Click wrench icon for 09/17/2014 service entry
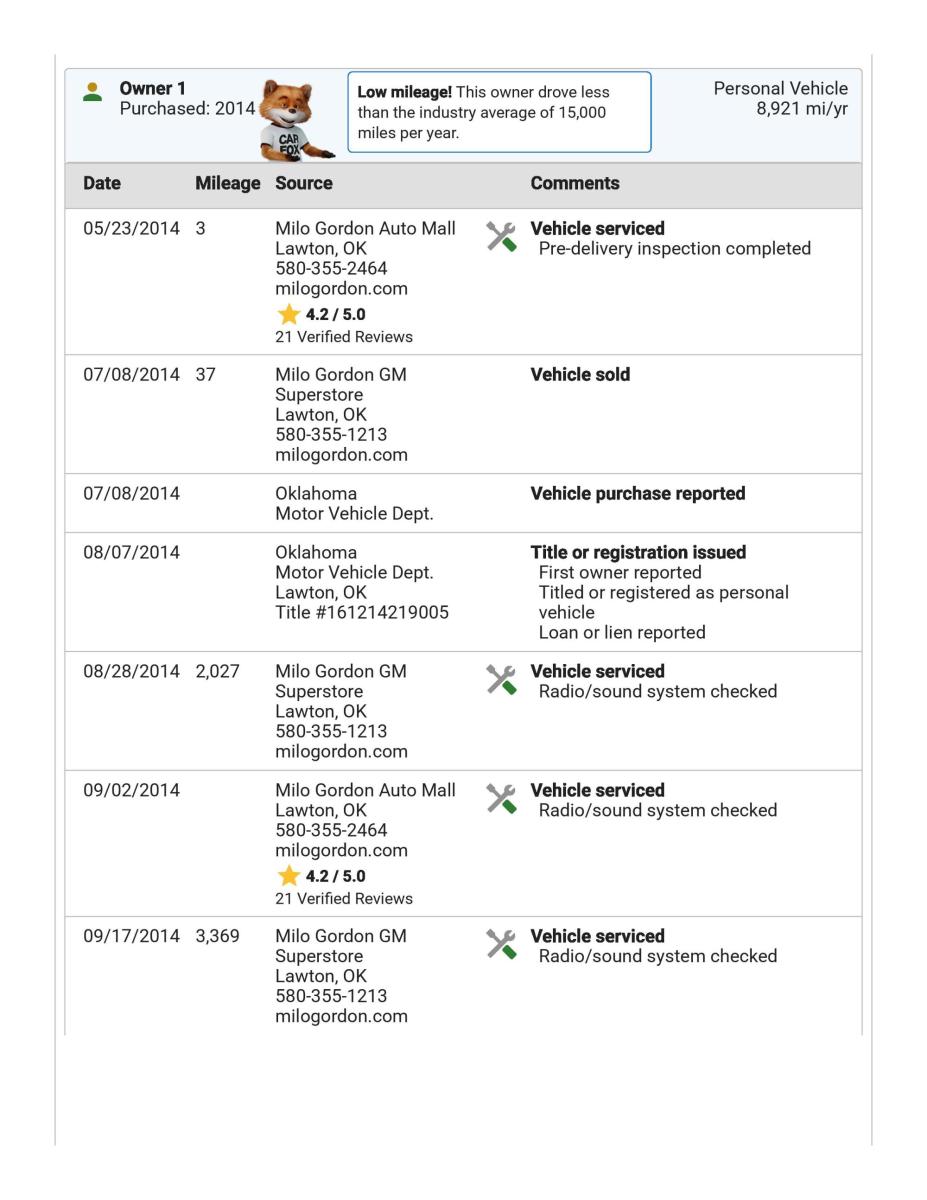Viewport: 927px width, 1200px height. point(502,944)
